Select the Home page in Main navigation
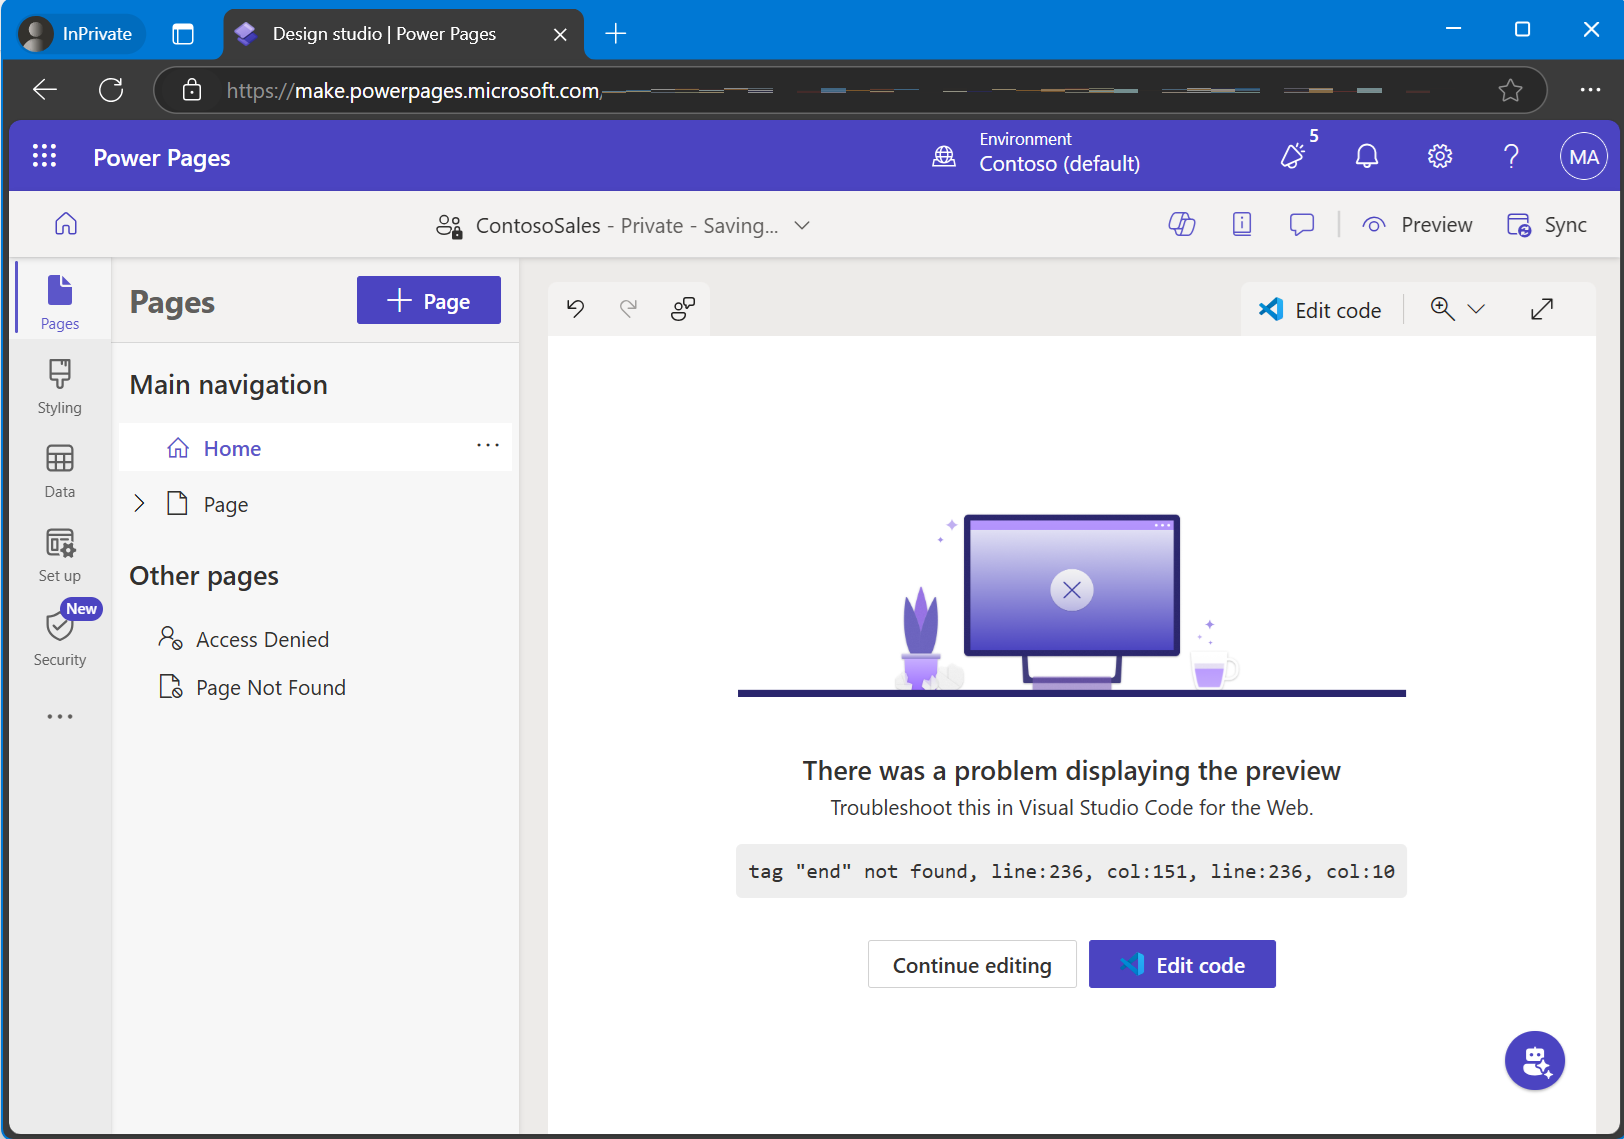The height and width of the screenshot is (1139, 1624). [x=316, y=447]
